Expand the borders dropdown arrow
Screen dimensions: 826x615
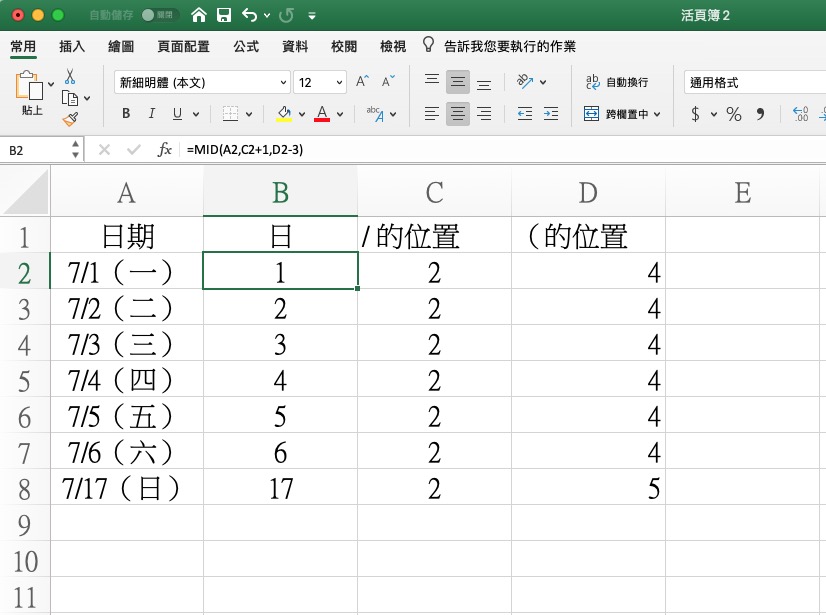(x=249, y=114)
